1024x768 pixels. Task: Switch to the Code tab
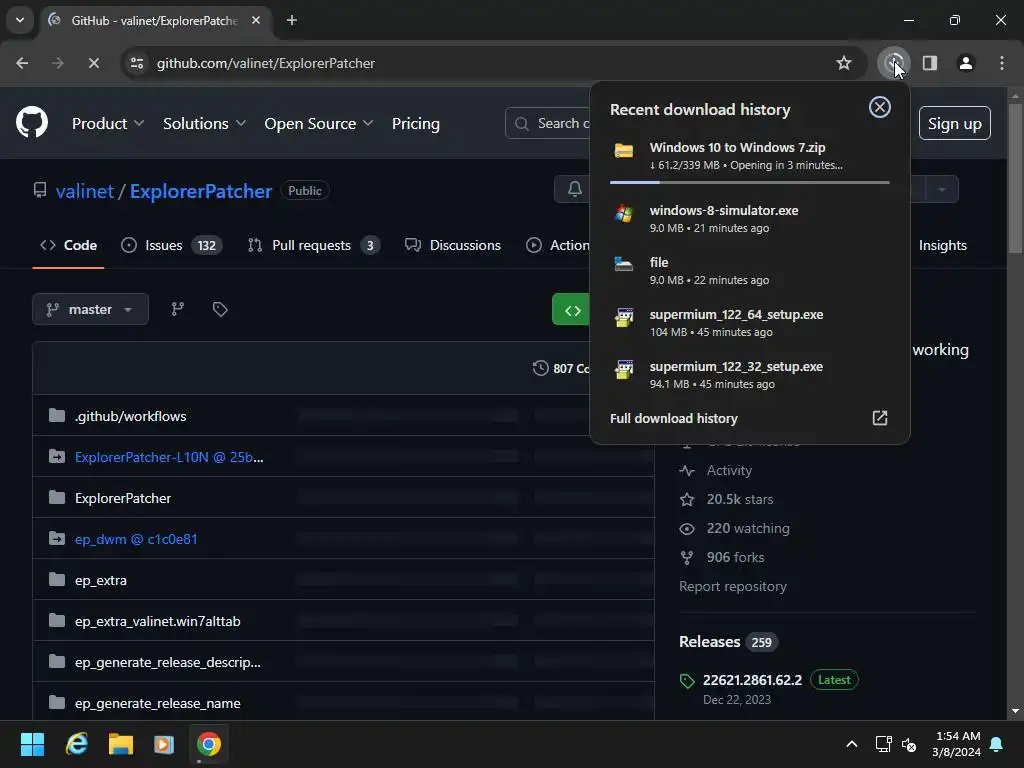tap(69, 246)
